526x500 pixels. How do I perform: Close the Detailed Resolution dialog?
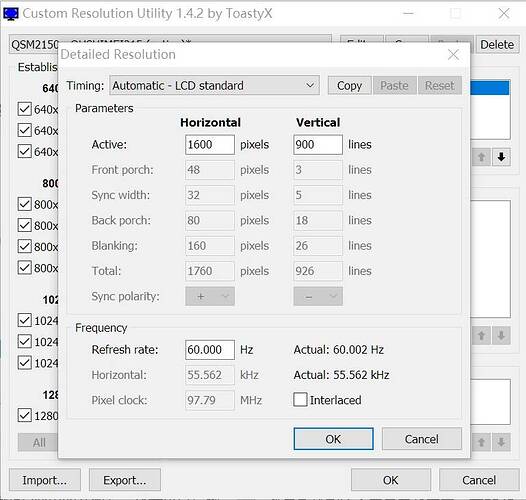point(453,54)
